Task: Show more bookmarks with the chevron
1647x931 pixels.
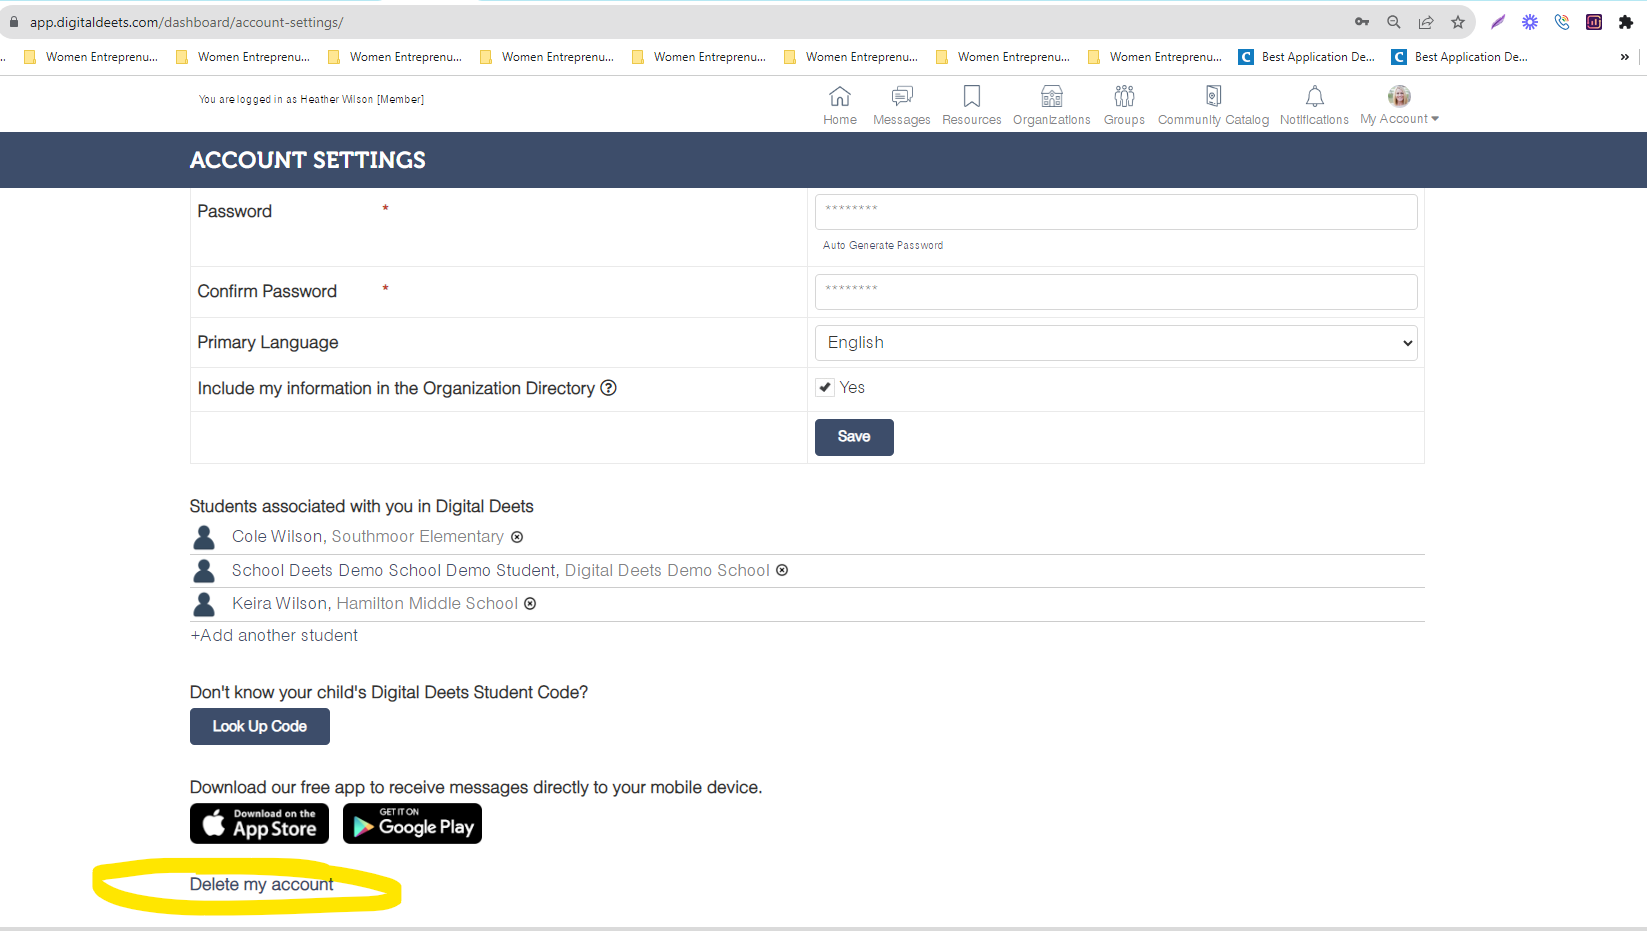Action: 1625,57
